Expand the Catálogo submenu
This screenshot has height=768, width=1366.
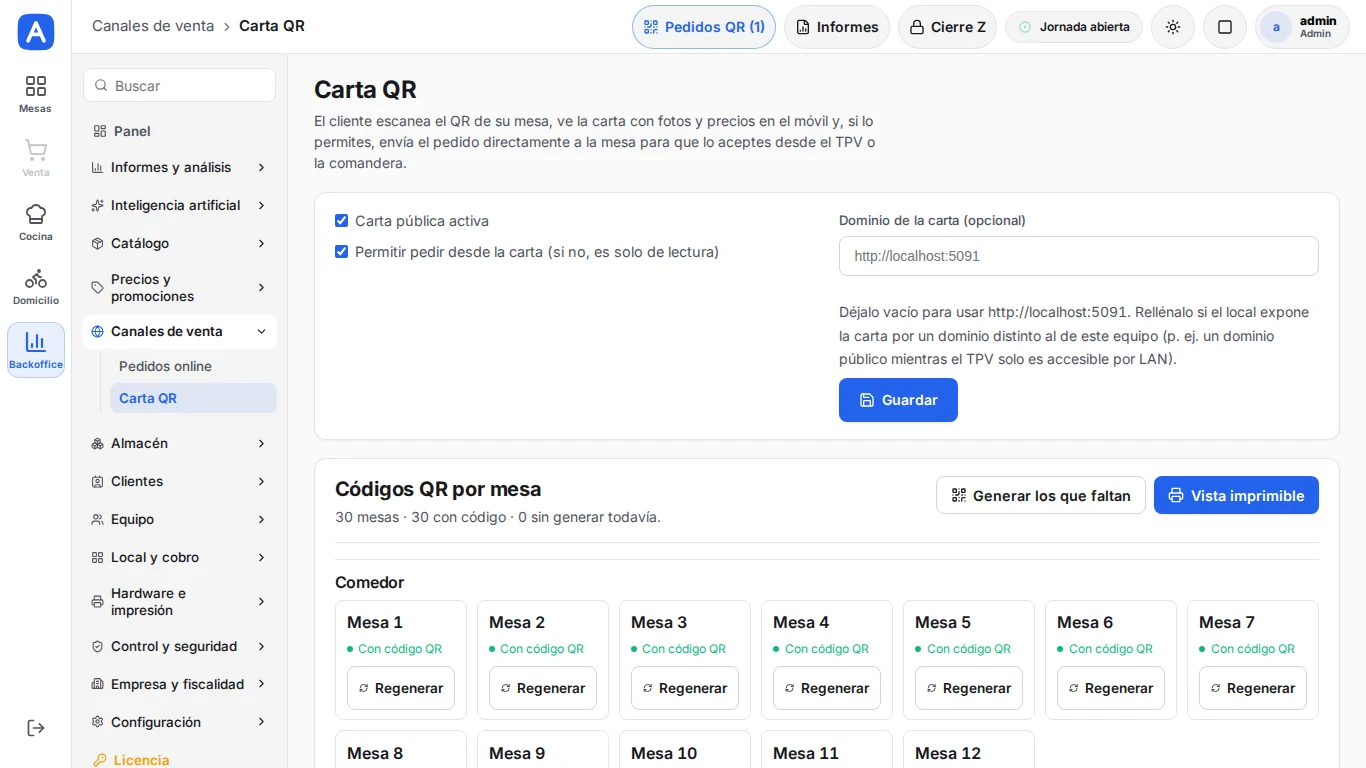point(179,243)
